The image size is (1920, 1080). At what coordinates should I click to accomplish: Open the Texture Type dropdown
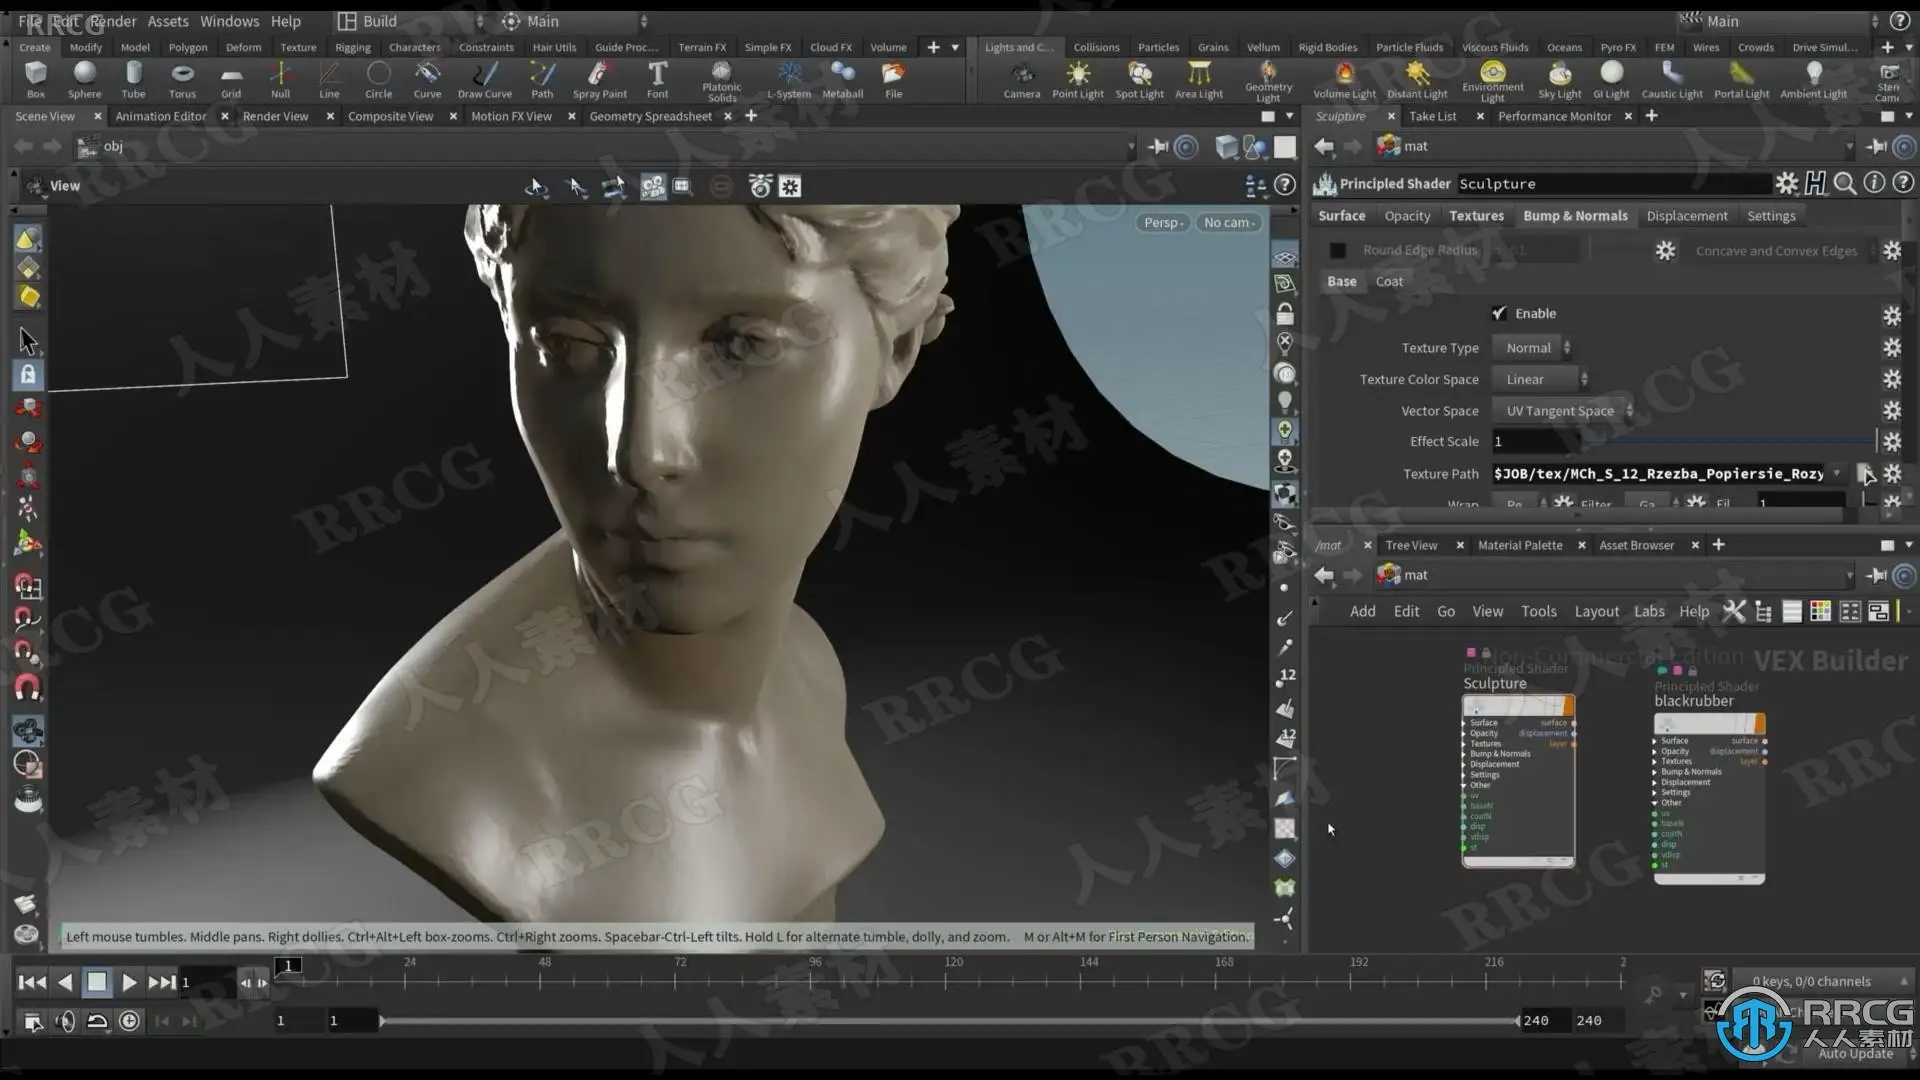pyautogui.click(x=1531, y=348)
